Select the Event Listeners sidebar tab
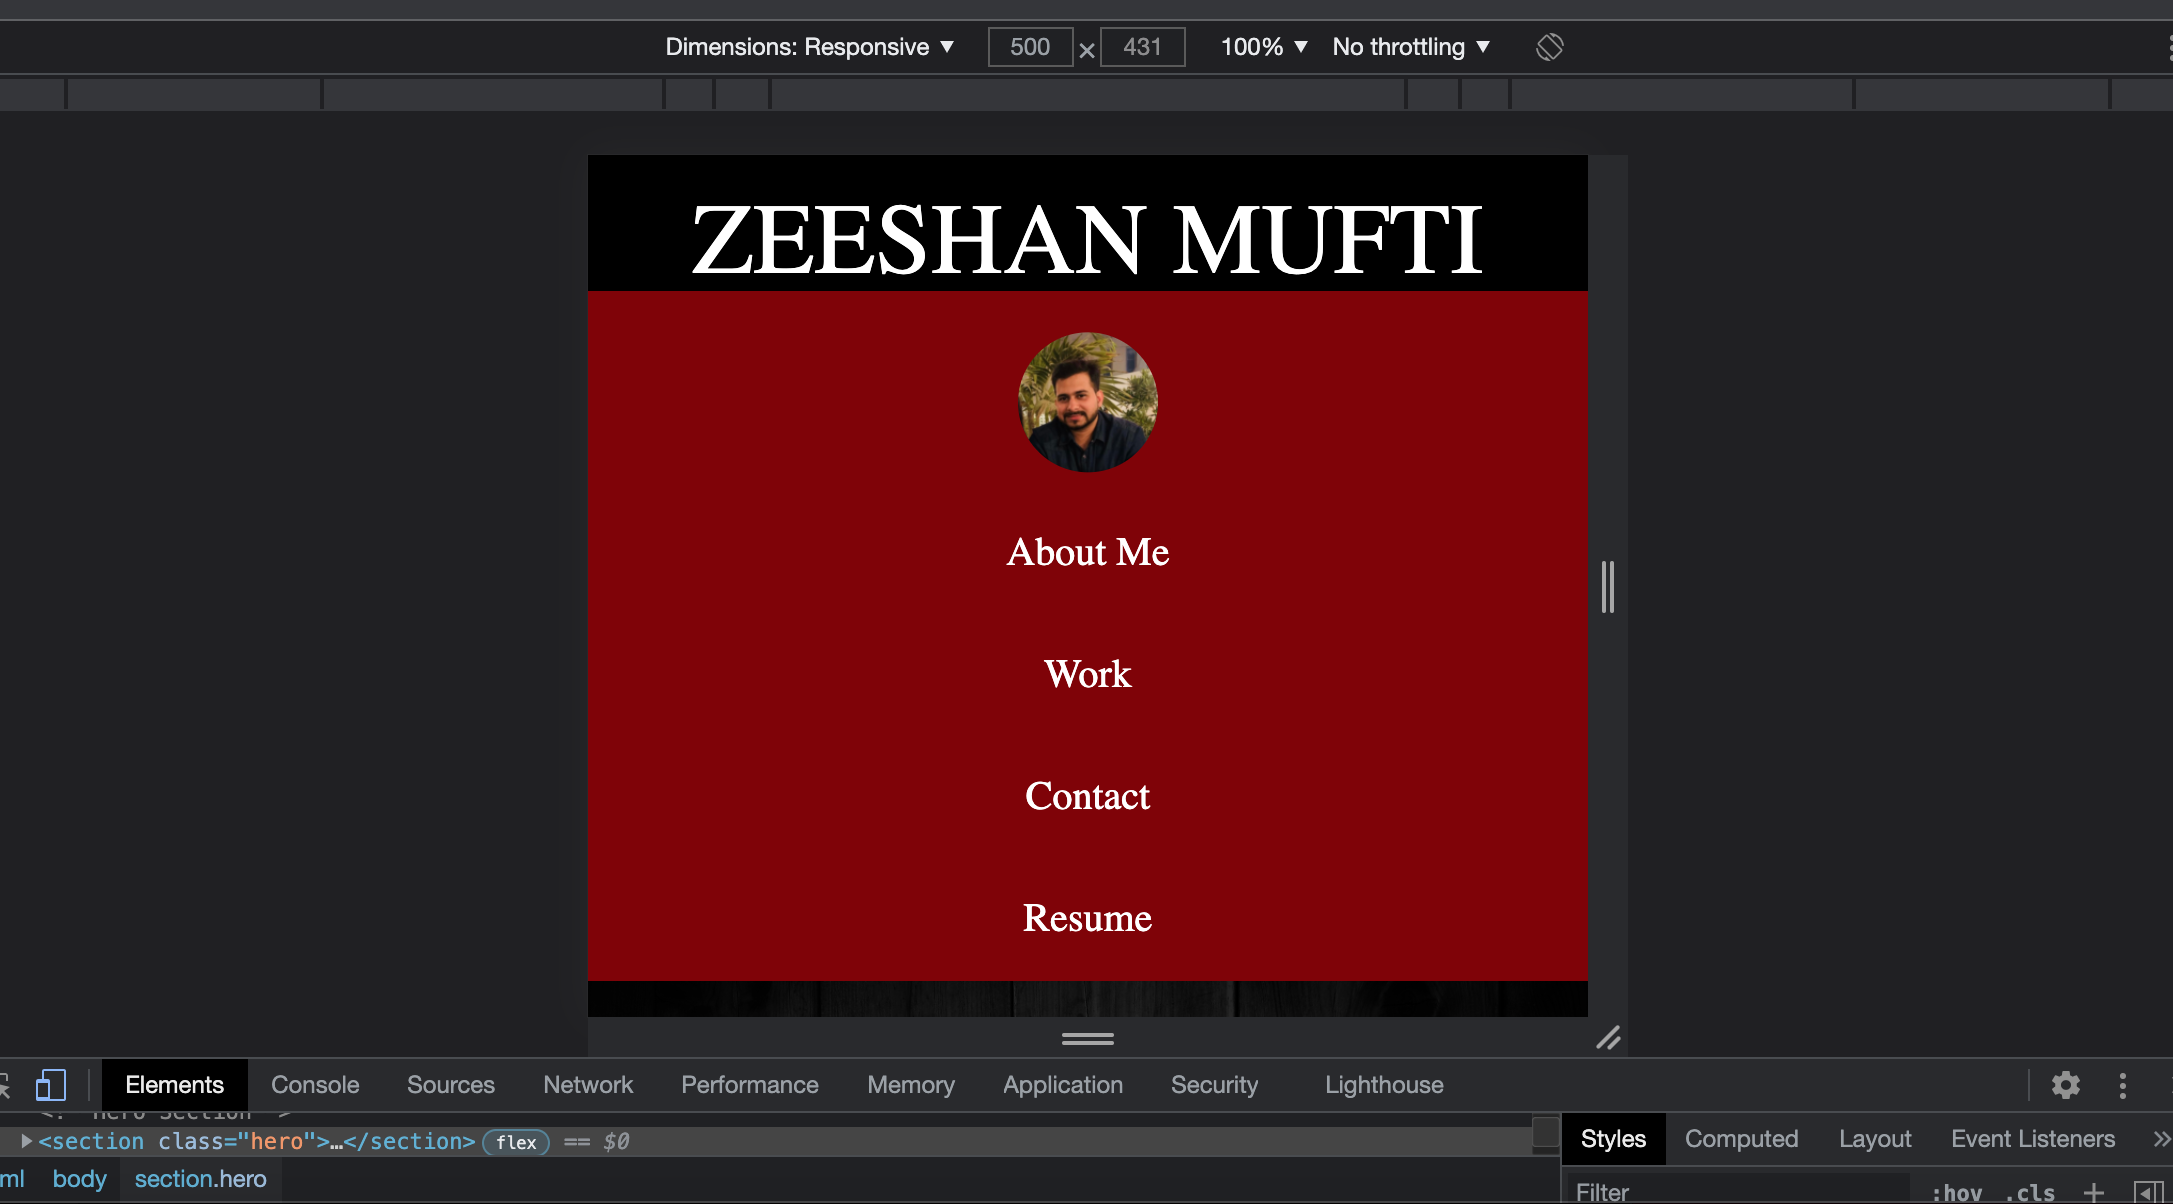Image resolution: width=2173 pixels, height=1204 pixels. point(2033,1139)
